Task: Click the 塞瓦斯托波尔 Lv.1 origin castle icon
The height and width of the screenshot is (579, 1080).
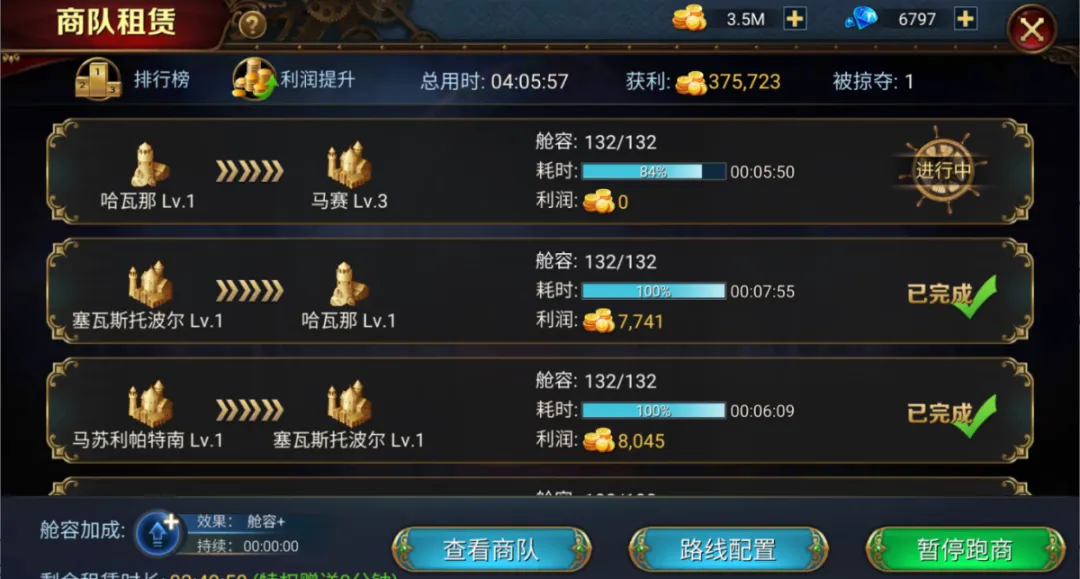Action: 149,283
